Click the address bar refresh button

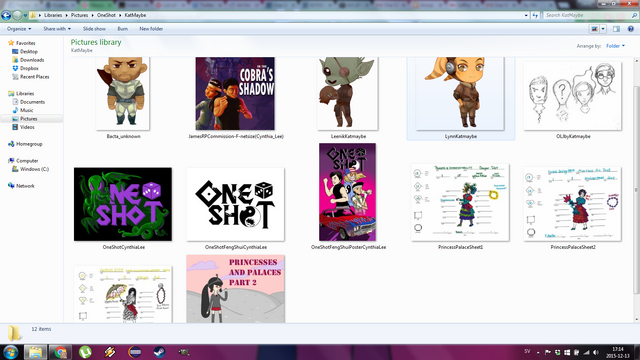coord(536,16)
